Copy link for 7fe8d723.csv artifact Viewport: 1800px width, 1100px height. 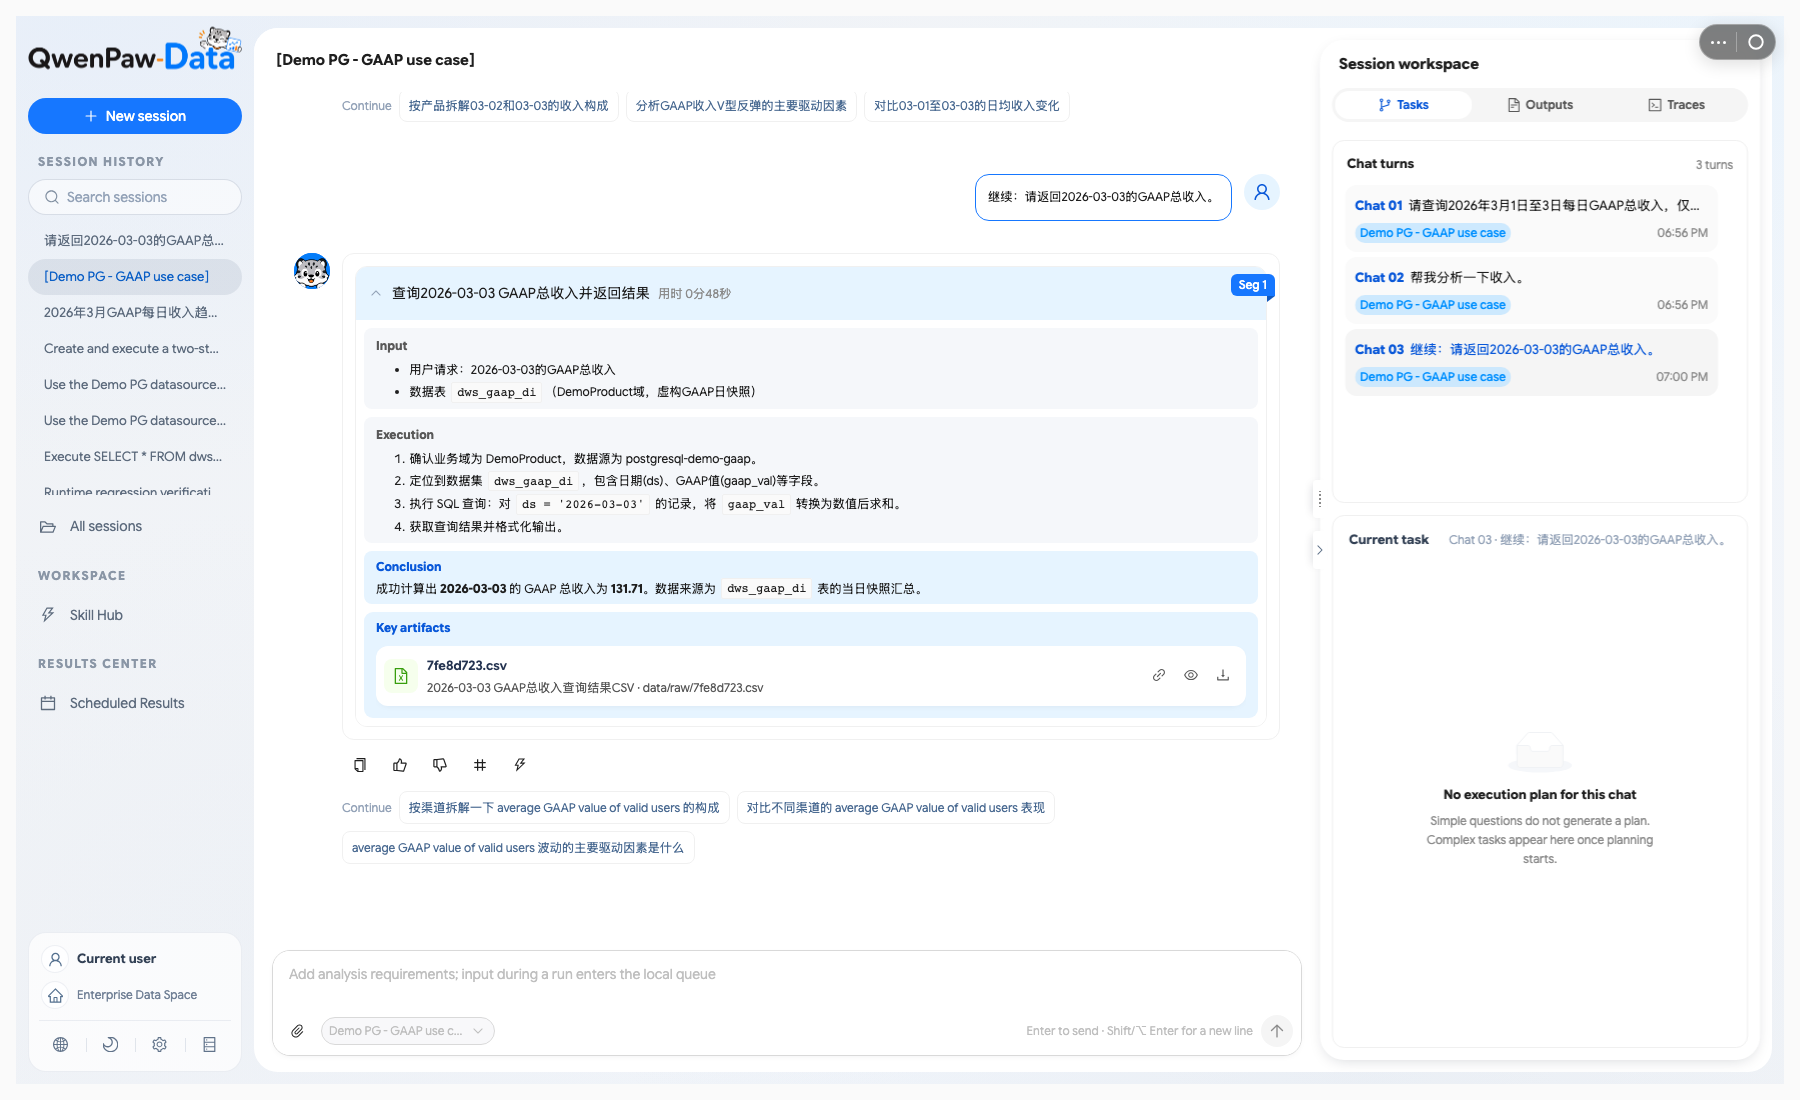(1159, 675)
